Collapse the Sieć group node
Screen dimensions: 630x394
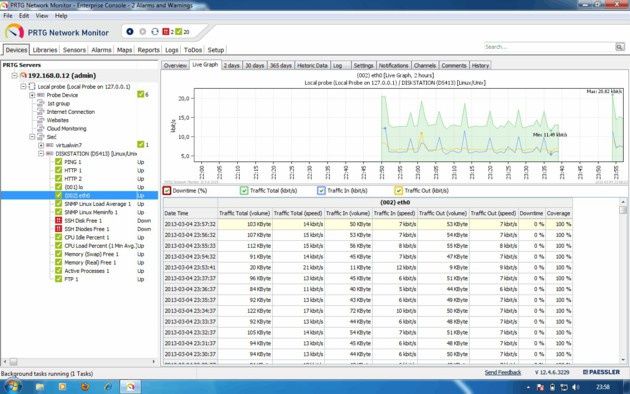tap(32, 137)
